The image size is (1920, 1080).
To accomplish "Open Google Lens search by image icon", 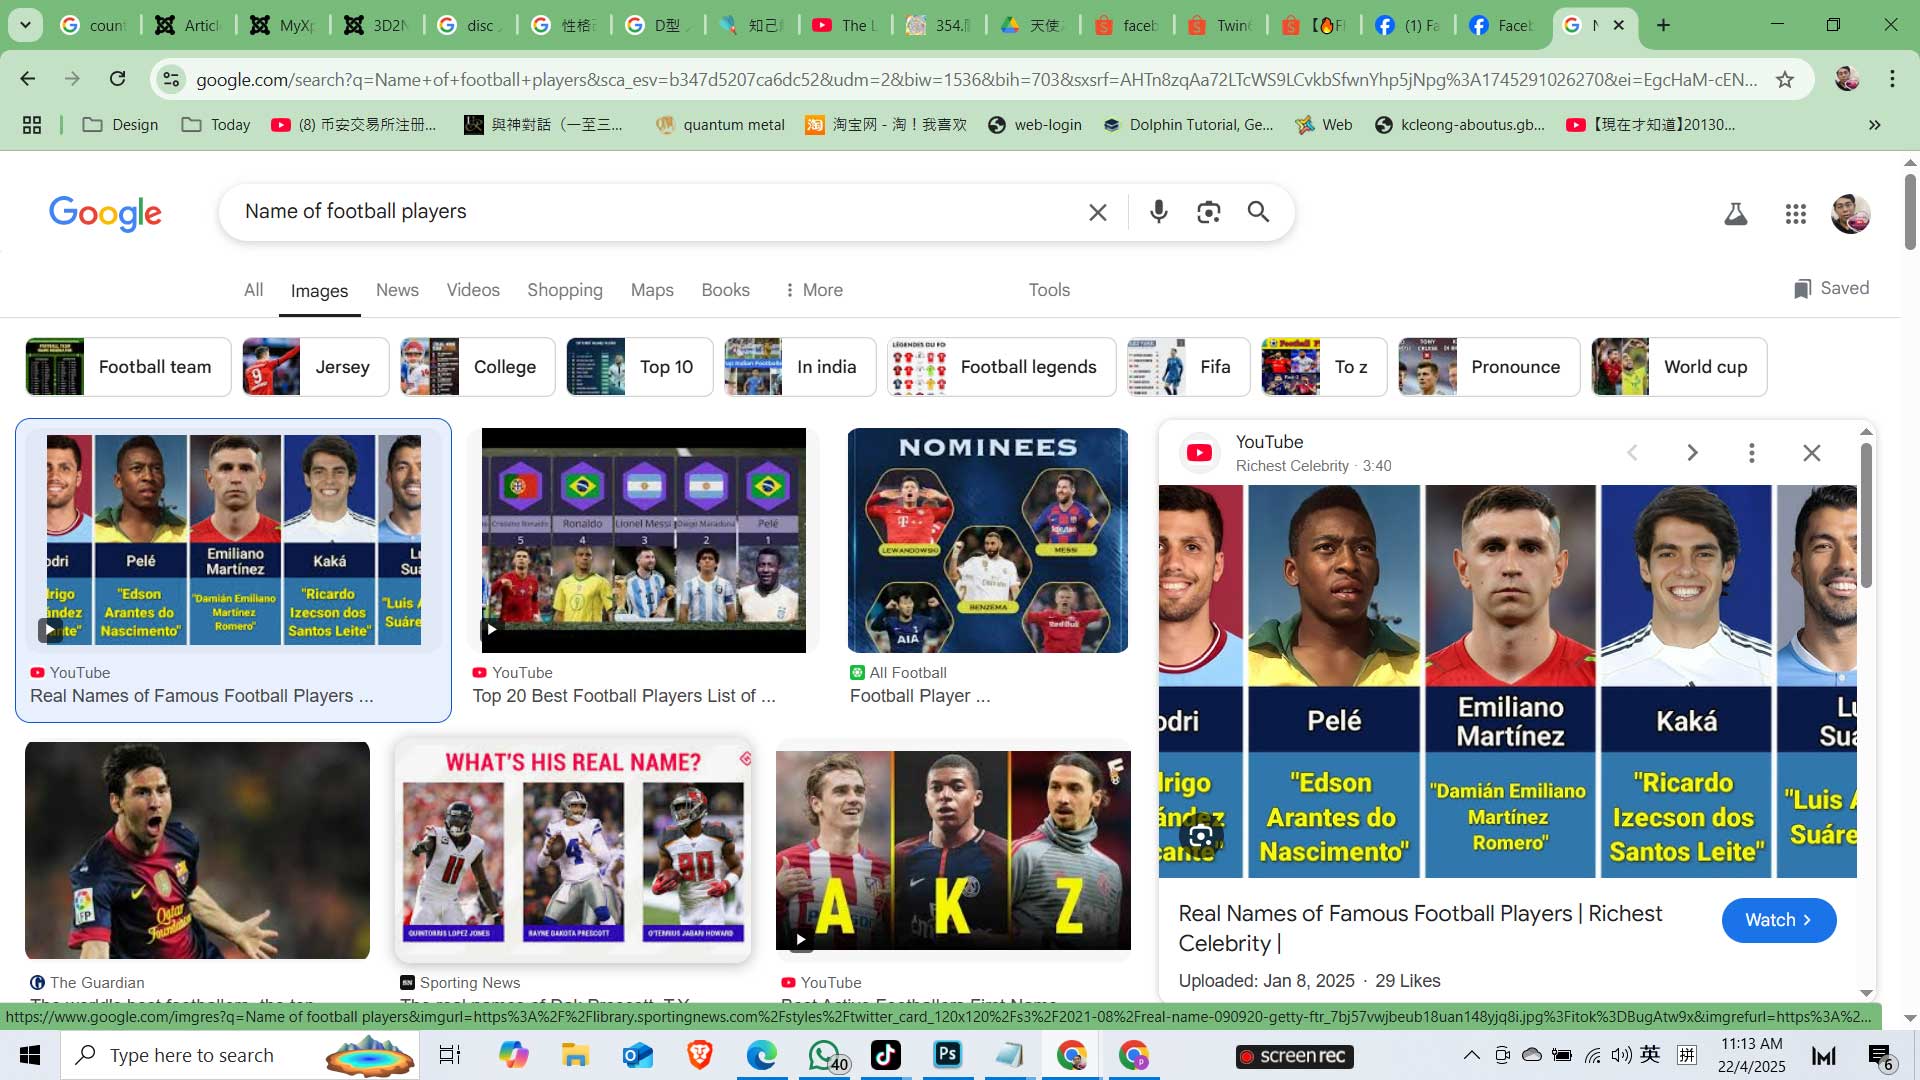I will (x=1208, y=212).
